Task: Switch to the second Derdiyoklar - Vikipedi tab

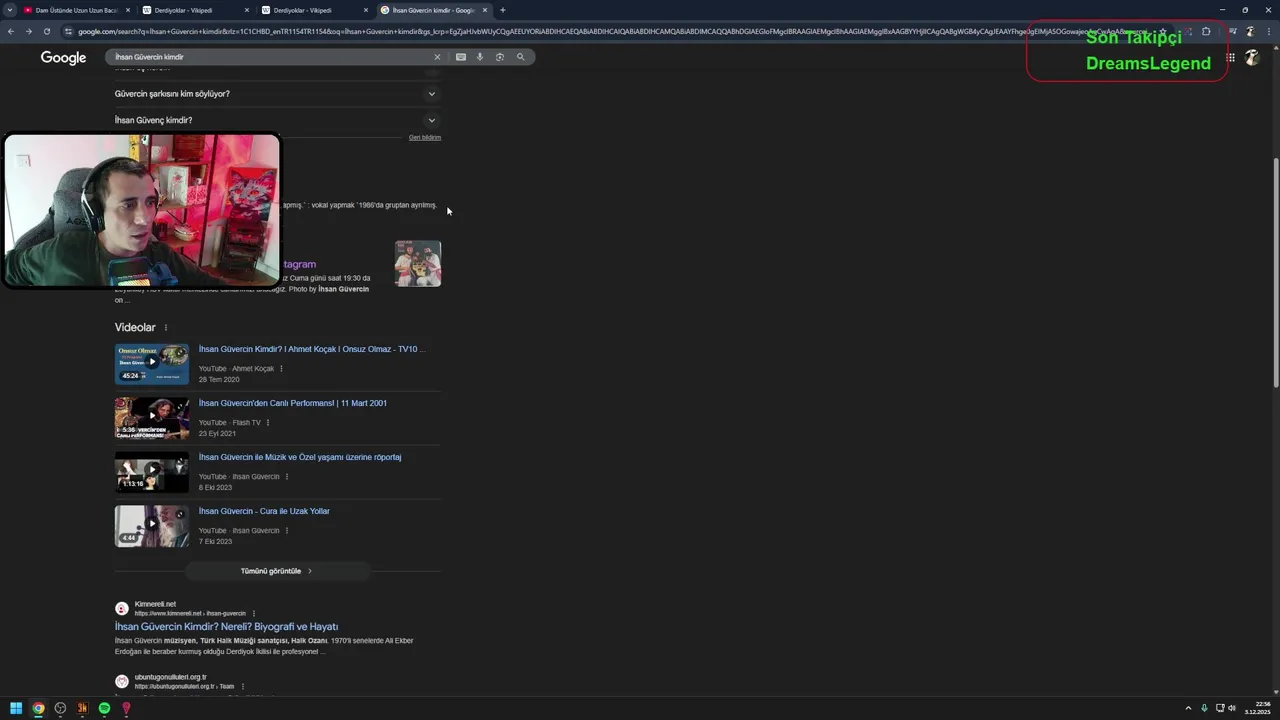Action: pyautogui.click(x=313, y=10)
